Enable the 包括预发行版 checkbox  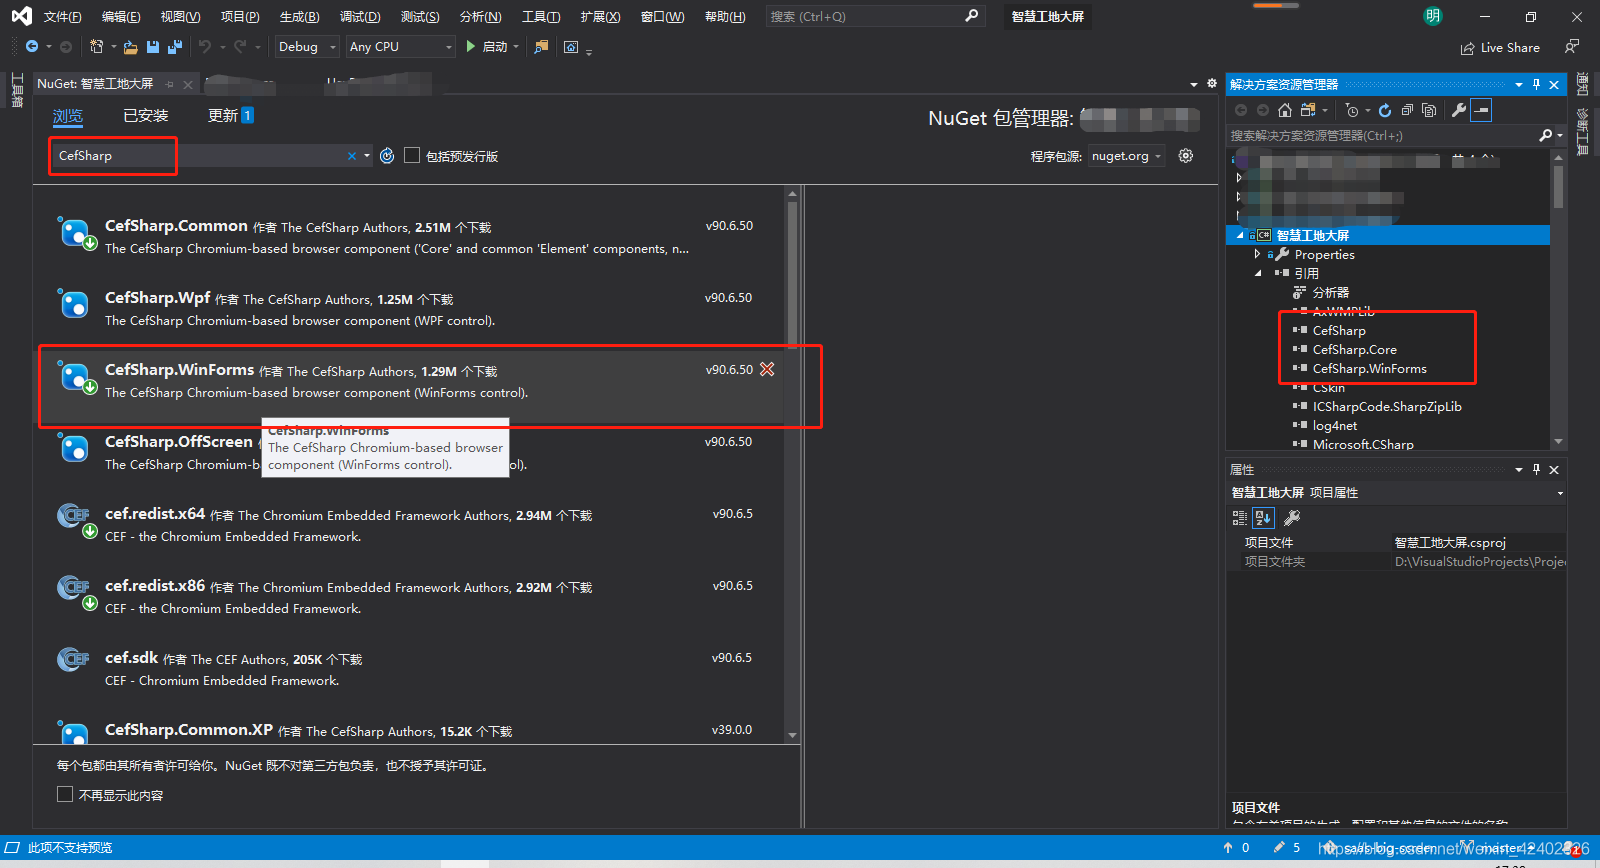(x=412, y=156)
